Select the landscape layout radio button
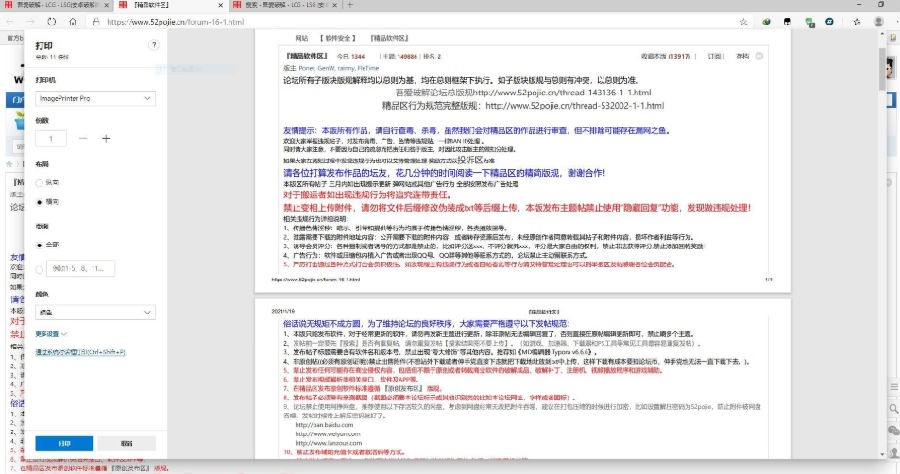The height and width of the screenshot is (474, 900). (x=40, y=202)
